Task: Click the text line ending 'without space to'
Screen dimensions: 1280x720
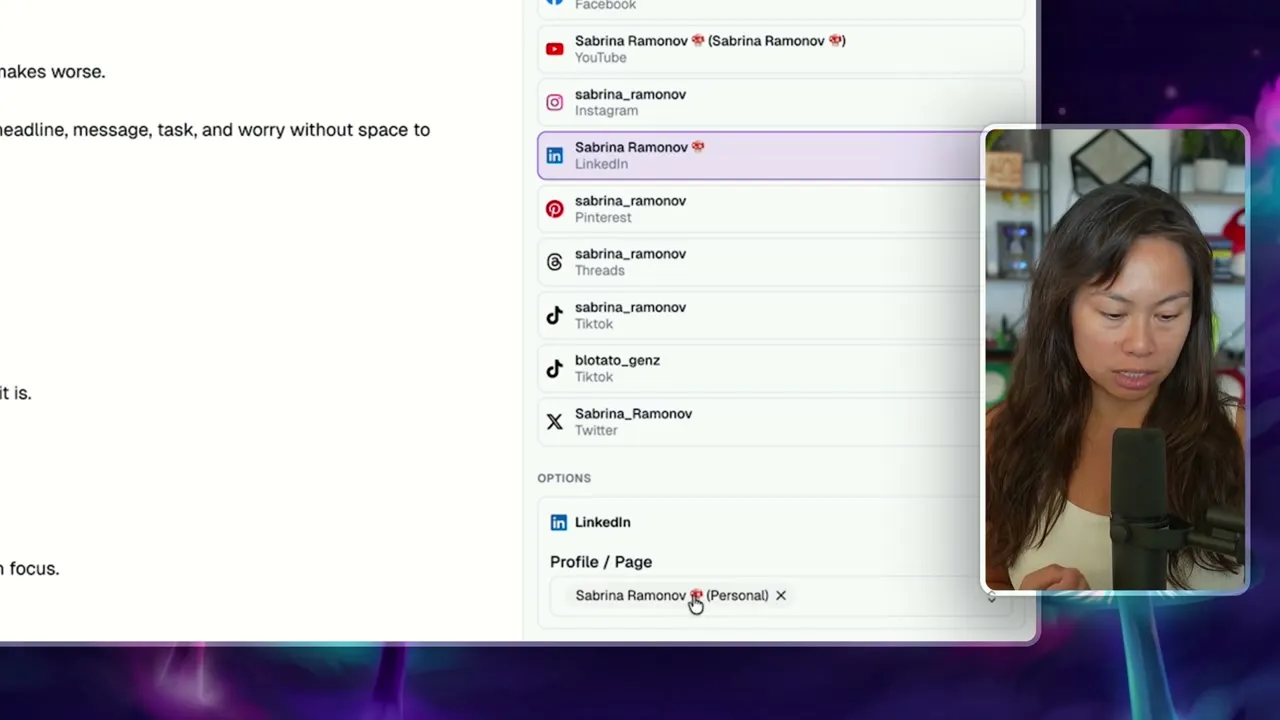Action: pyautogui.click(x=215, y=130)
